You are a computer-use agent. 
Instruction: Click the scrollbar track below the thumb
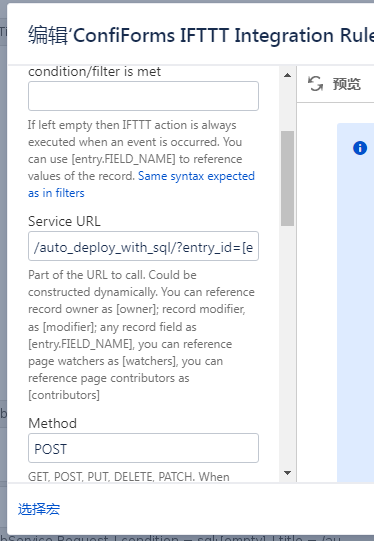click(287, 345)
